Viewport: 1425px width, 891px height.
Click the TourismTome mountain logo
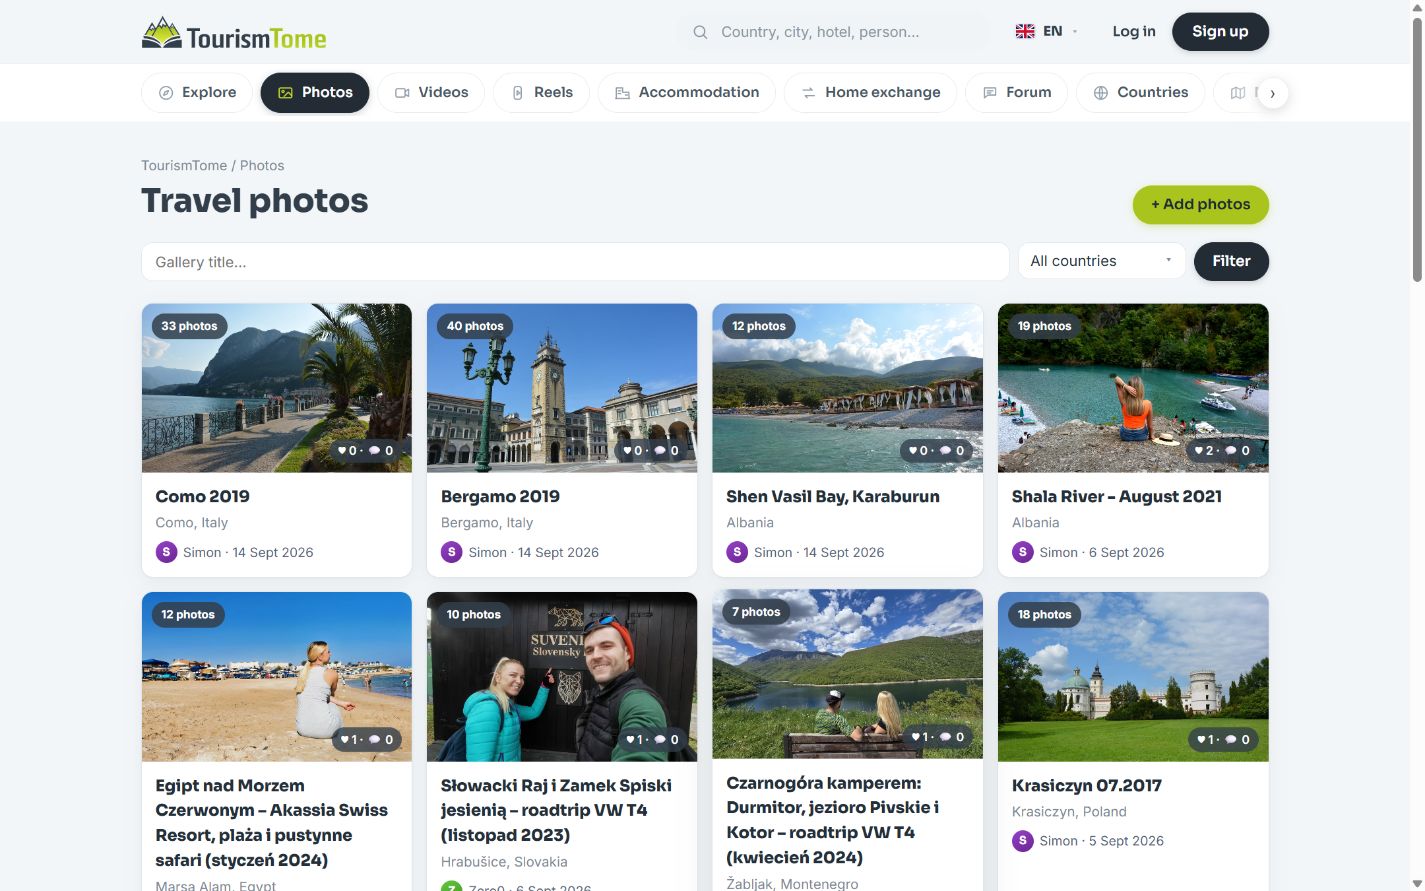click(161, 33)
